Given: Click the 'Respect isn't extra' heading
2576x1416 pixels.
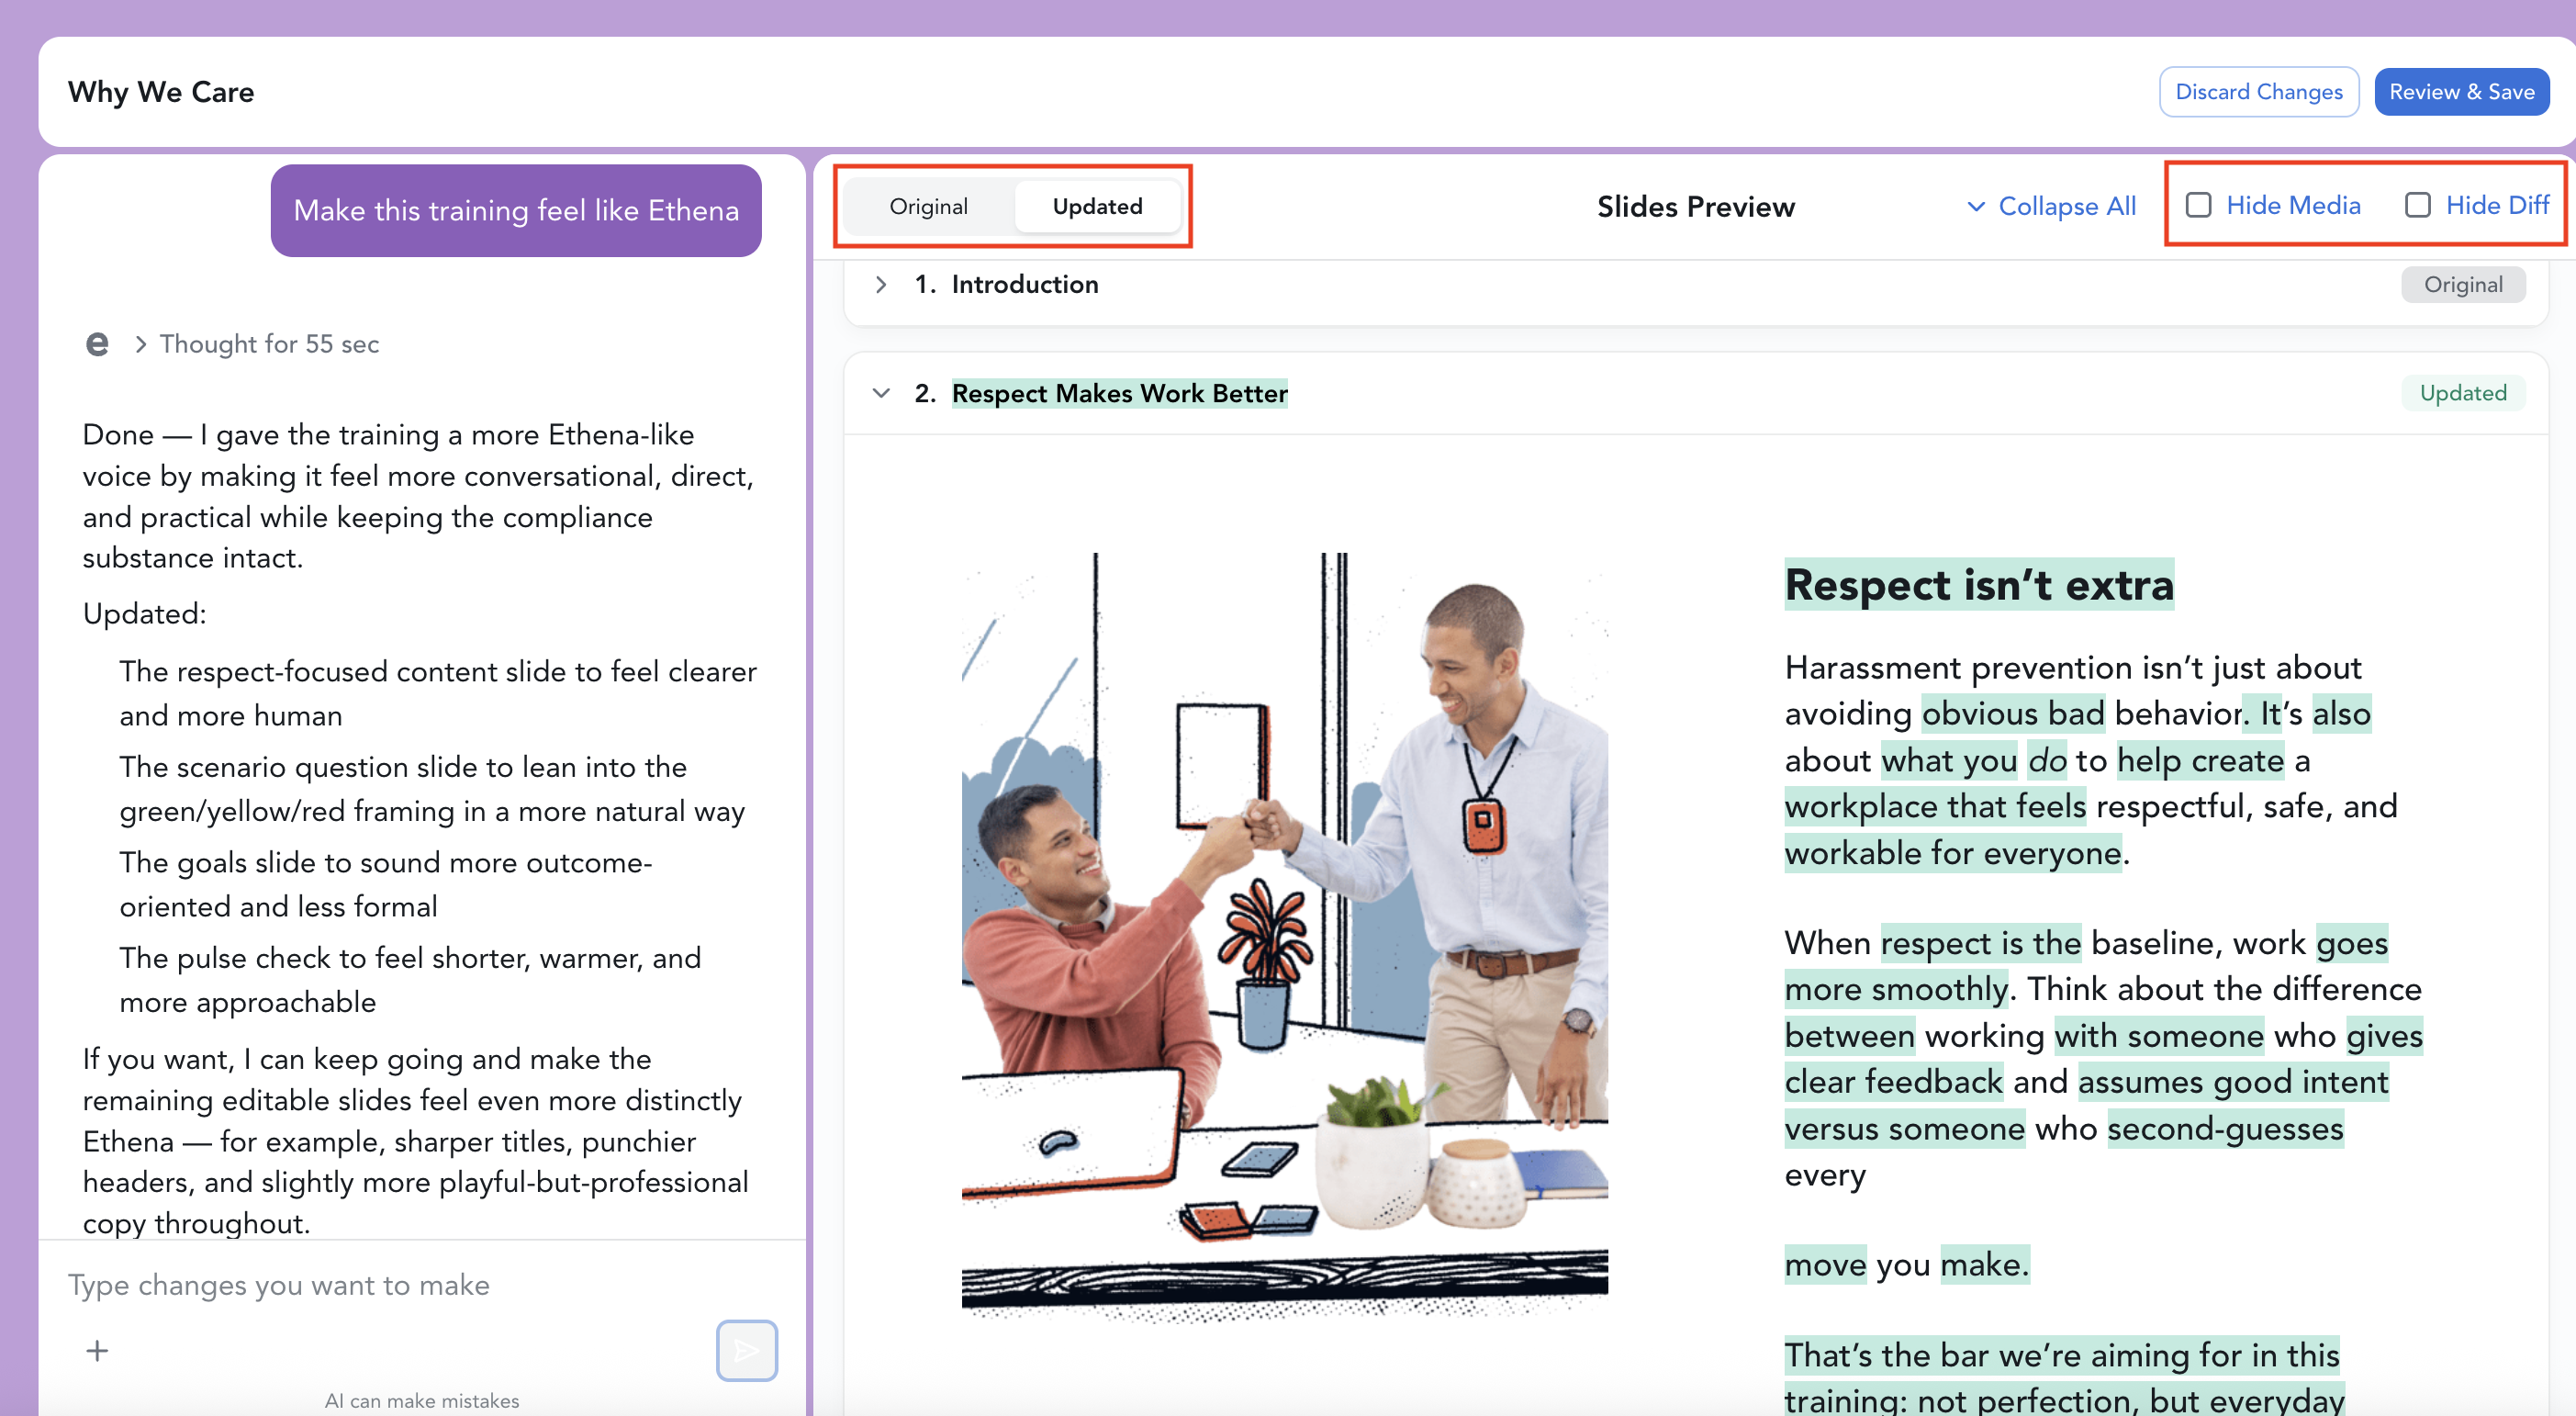Looking at the screenshot, I should [x=1978, y=585].
